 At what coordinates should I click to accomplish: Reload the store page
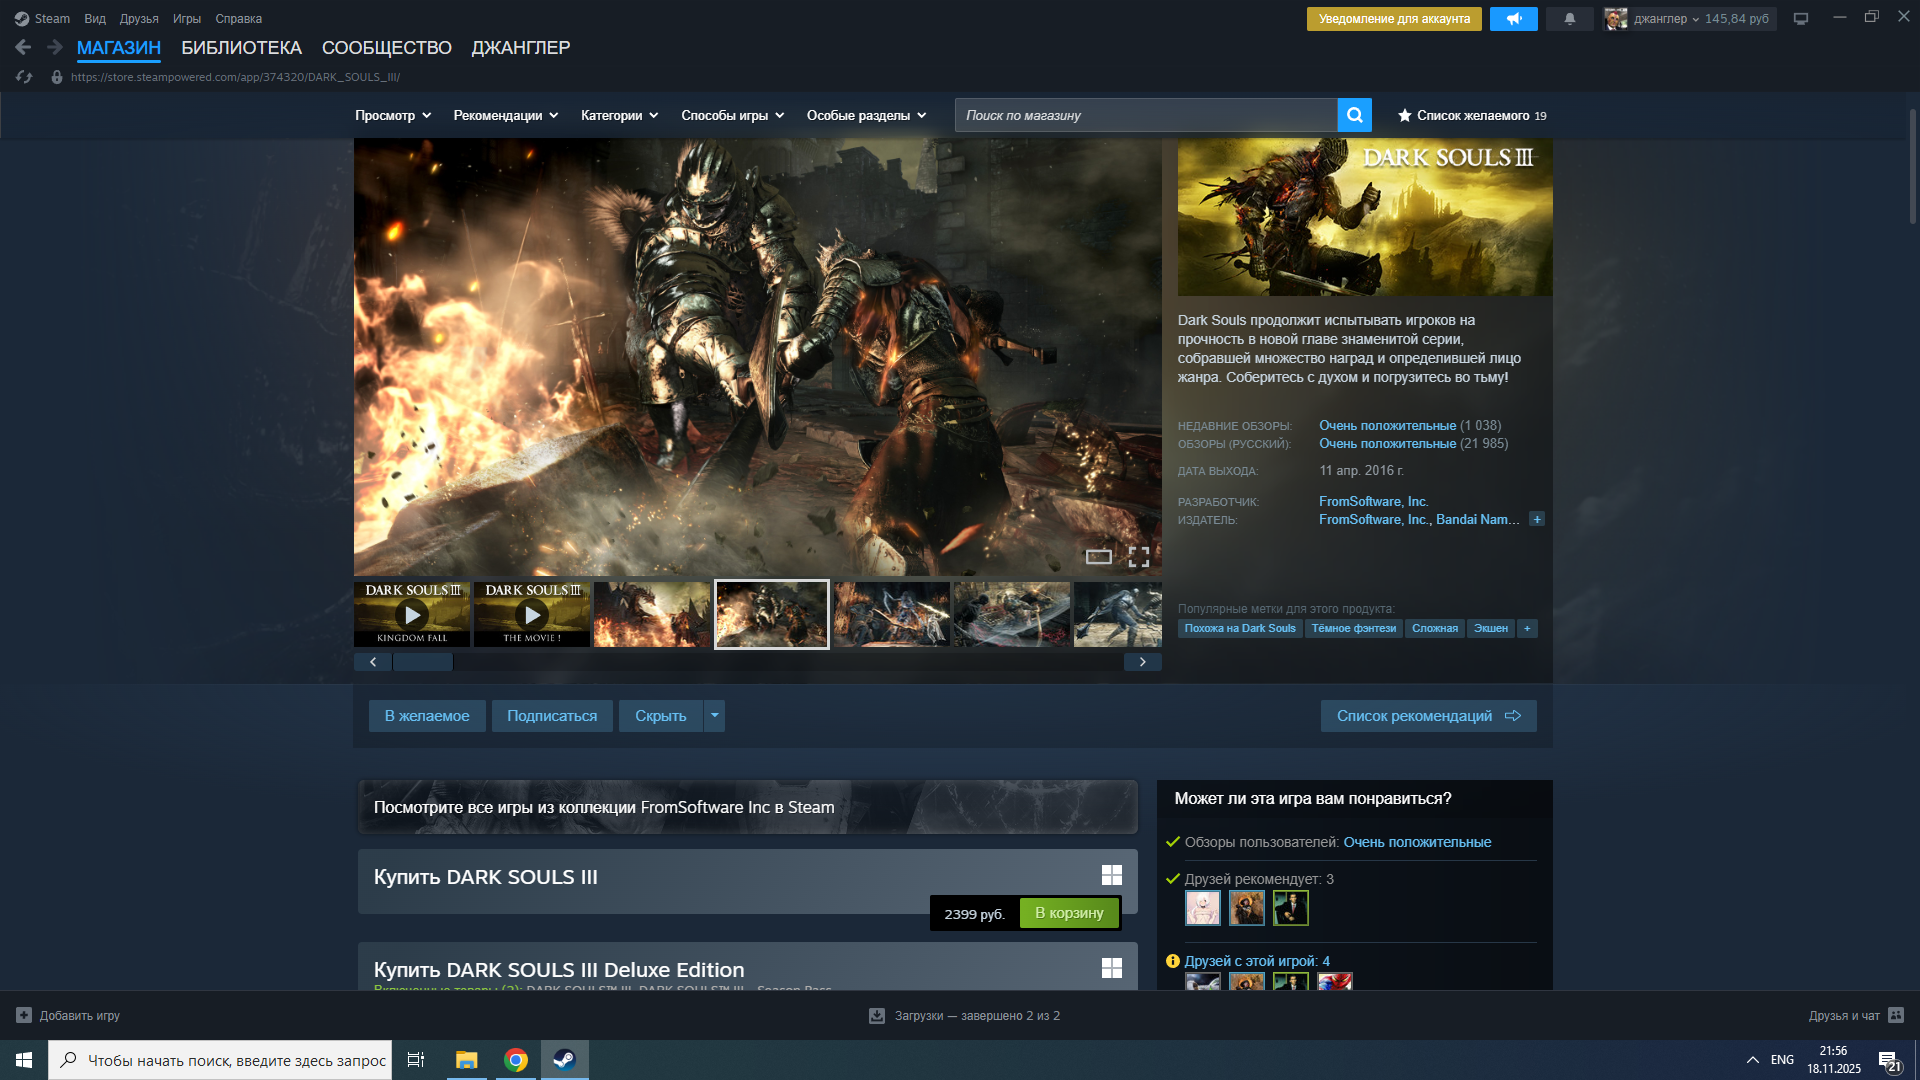pyautogui.click(x=24, y=77)
